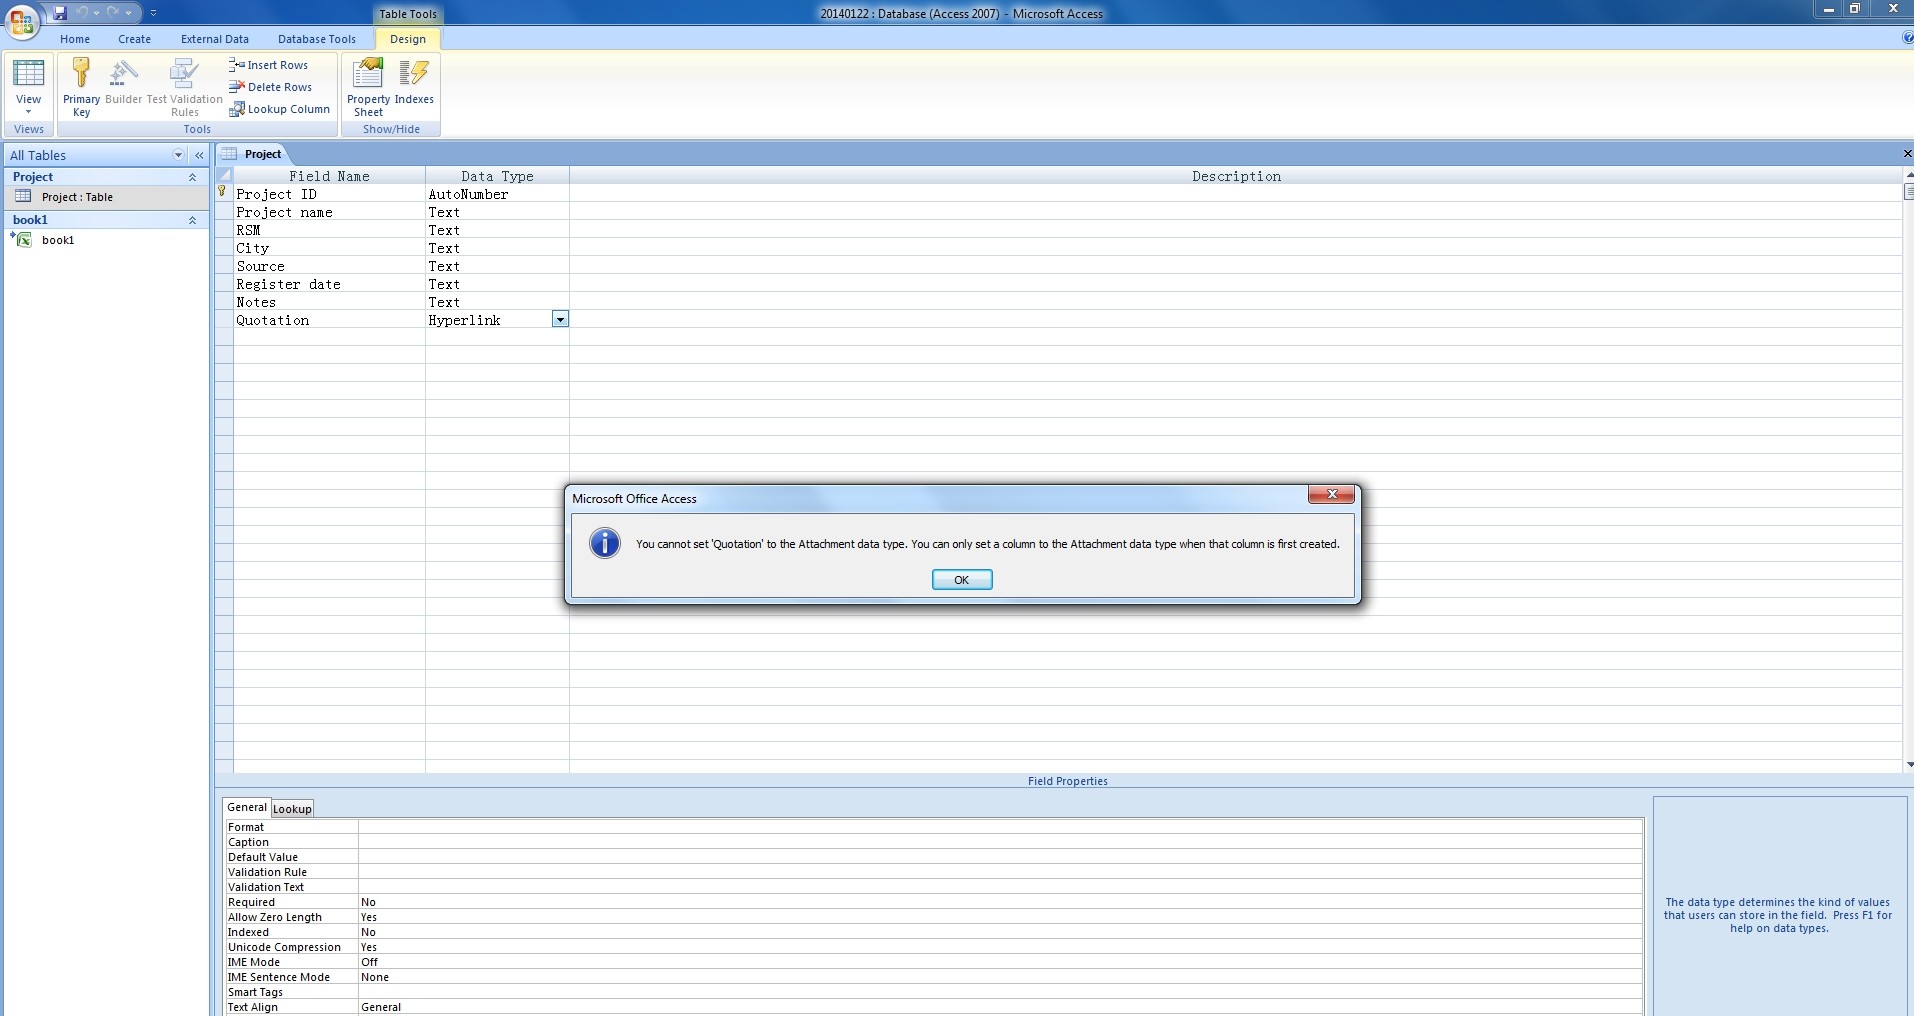The width and height of the screenshot is (1914, 1016).
Task: Click the City field name cell
Action: pyautogui.click(x=329, y=248)
